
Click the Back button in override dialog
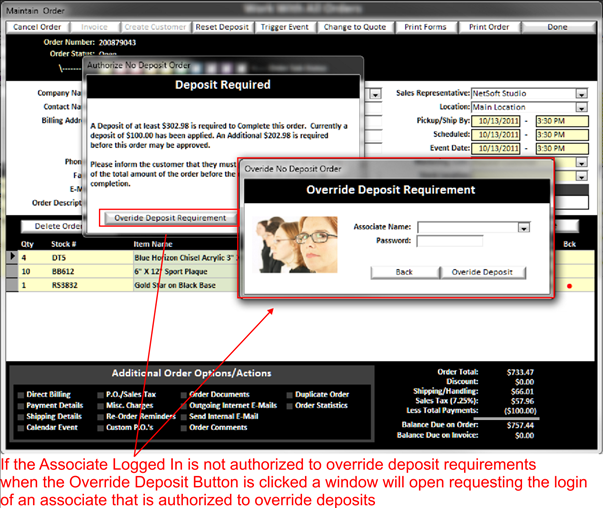click(x=403, y=272)
